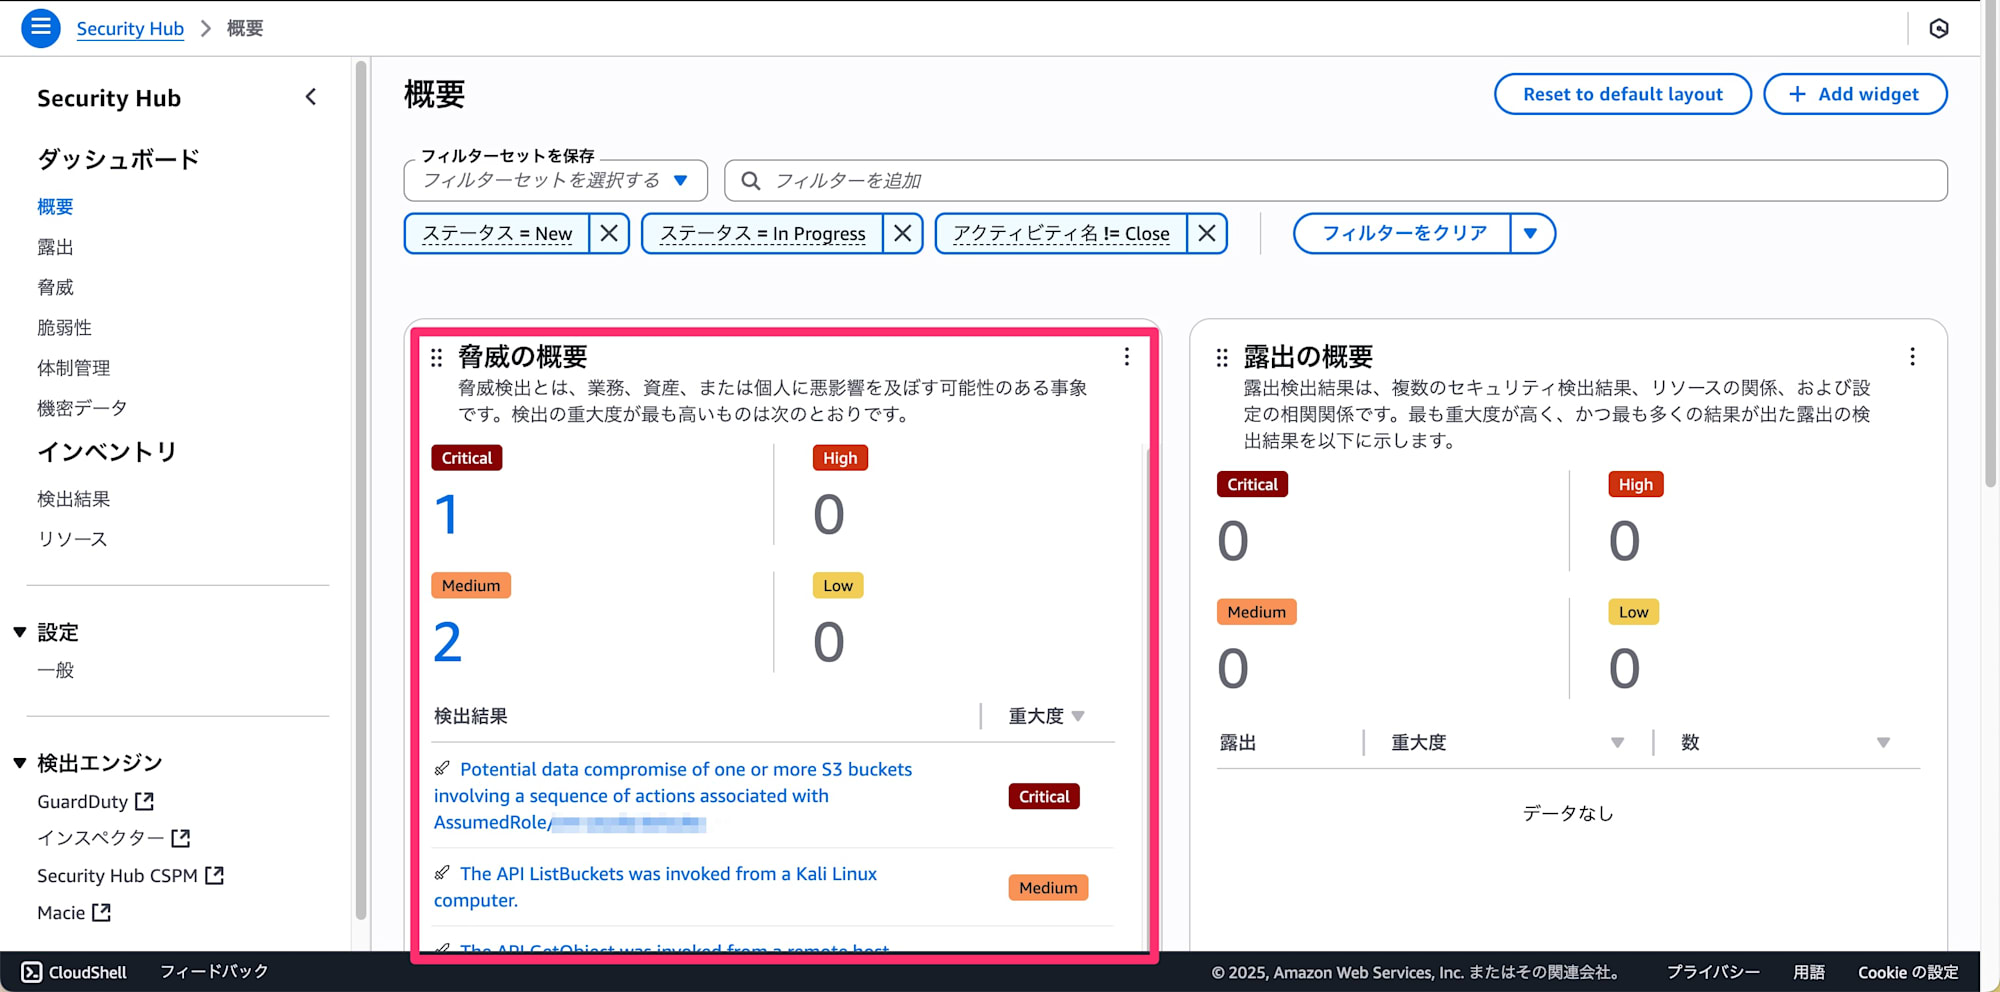
Task: Click the sidebar vertical scrollbar
Action: pyautogui.click(x=361, y=490)
